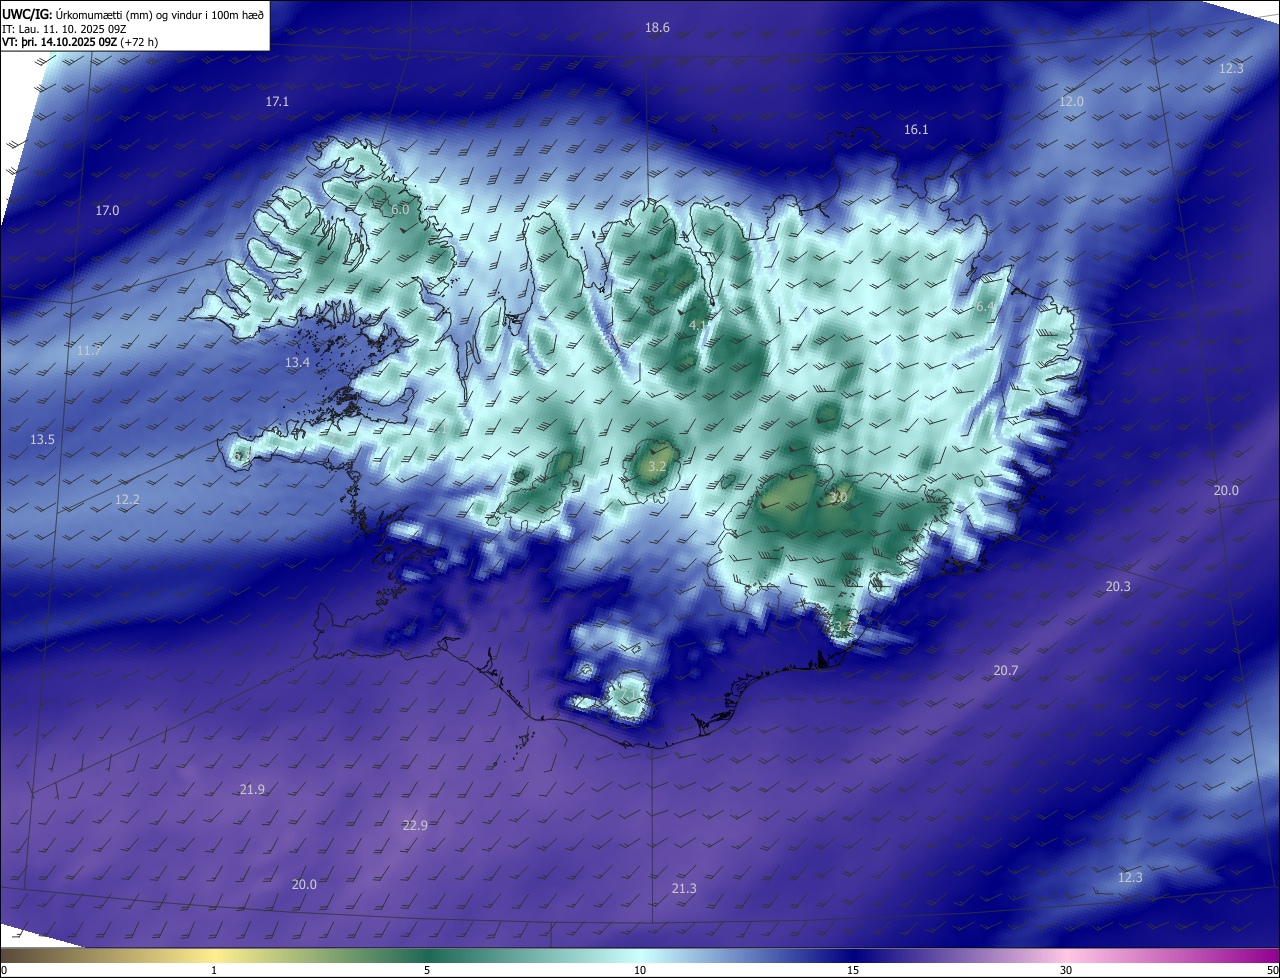Viewport: 1280px width, 978px height.
Task: Click the VT: þri. 14.10.2025 09Z line
Action: 80,42
